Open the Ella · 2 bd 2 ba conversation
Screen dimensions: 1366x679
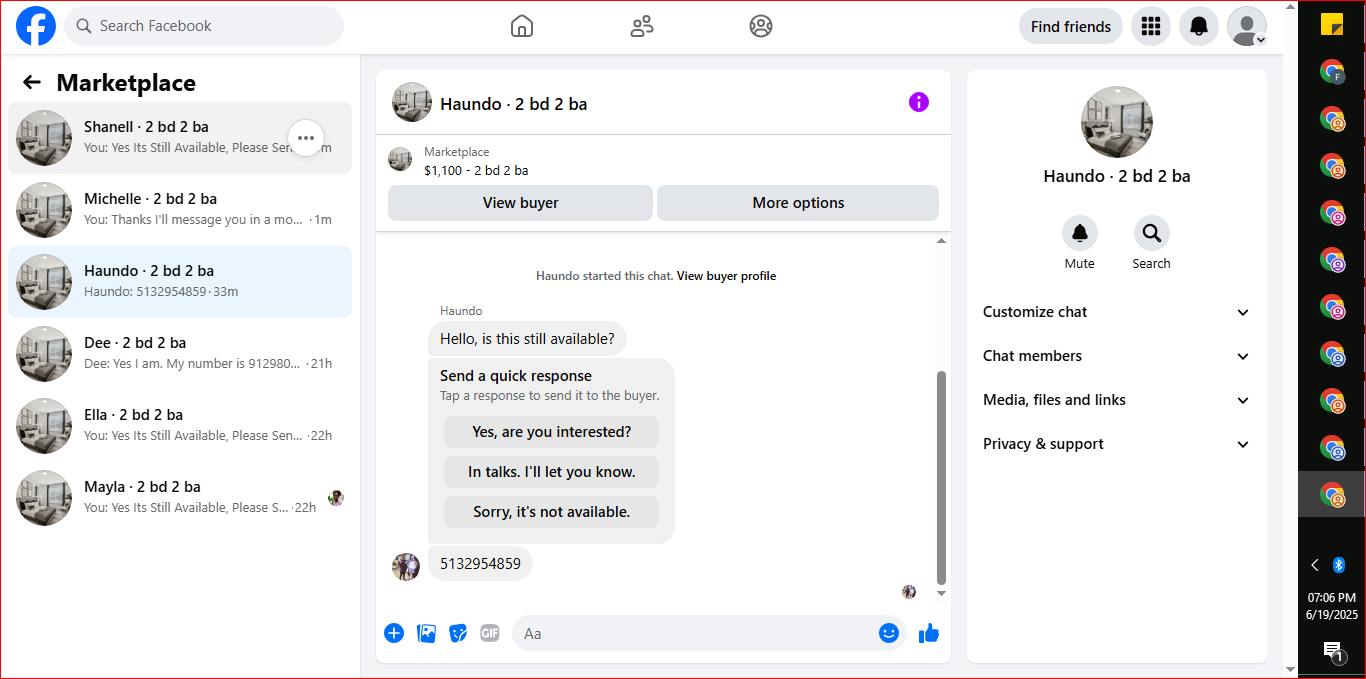point(180,426)
